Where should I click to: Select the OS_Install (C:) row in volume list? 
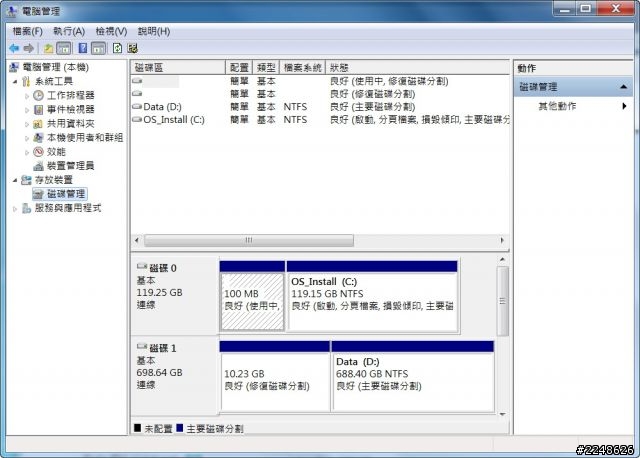click(320, 120)
